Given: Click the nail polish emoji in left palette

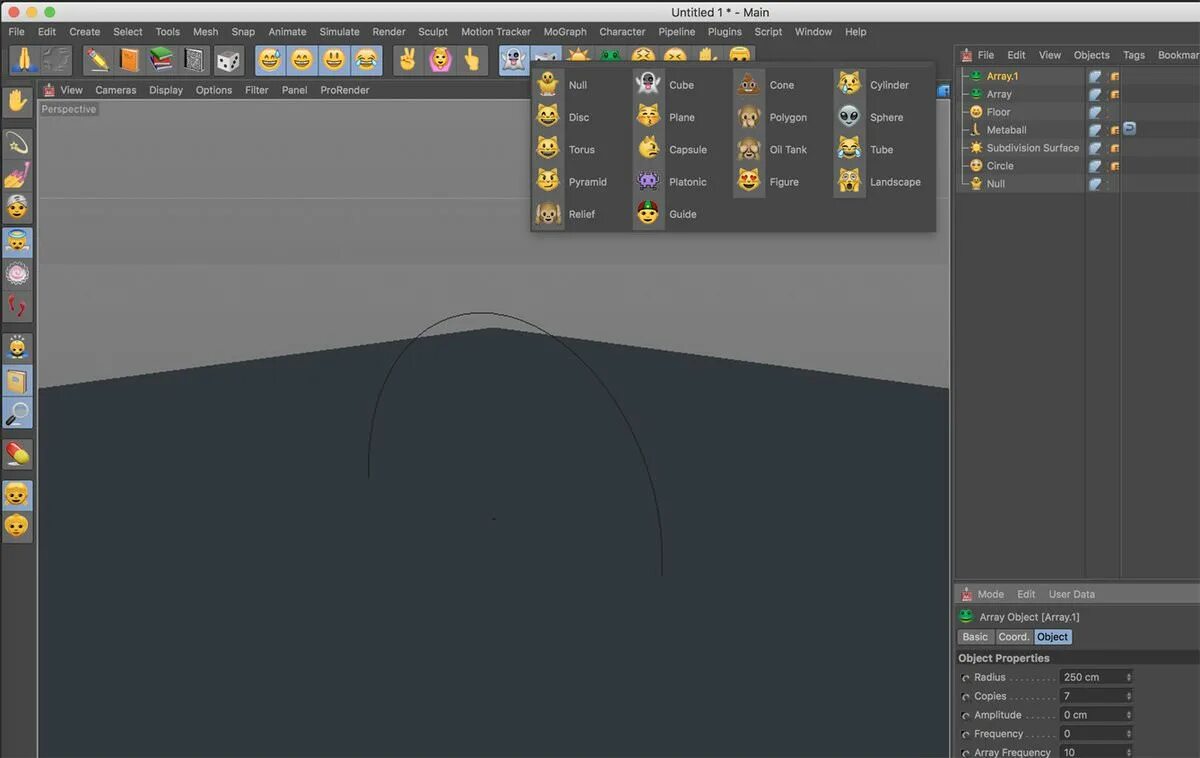Looking at the screenshot, I should coord(17,176).
